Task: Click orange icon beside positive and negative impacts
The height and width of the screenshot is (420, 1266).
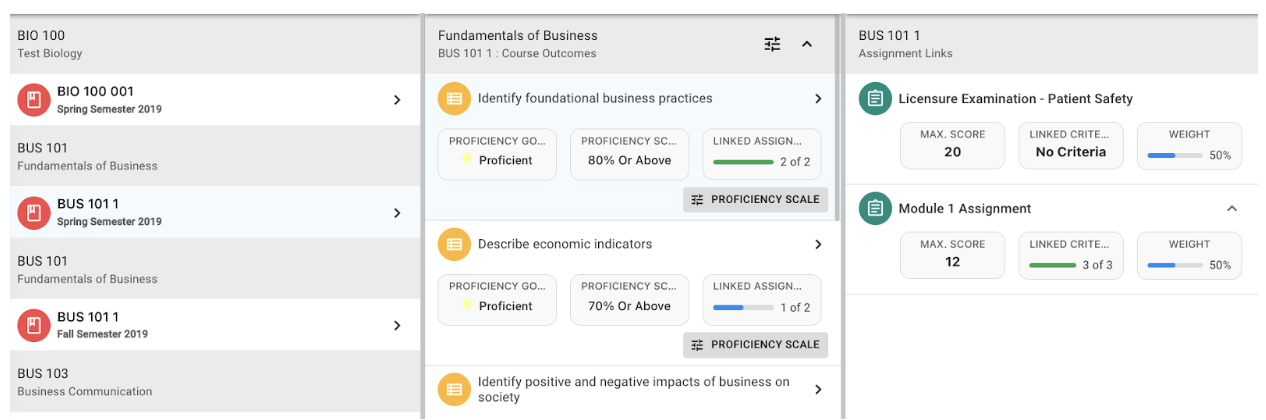Action: 454,389
